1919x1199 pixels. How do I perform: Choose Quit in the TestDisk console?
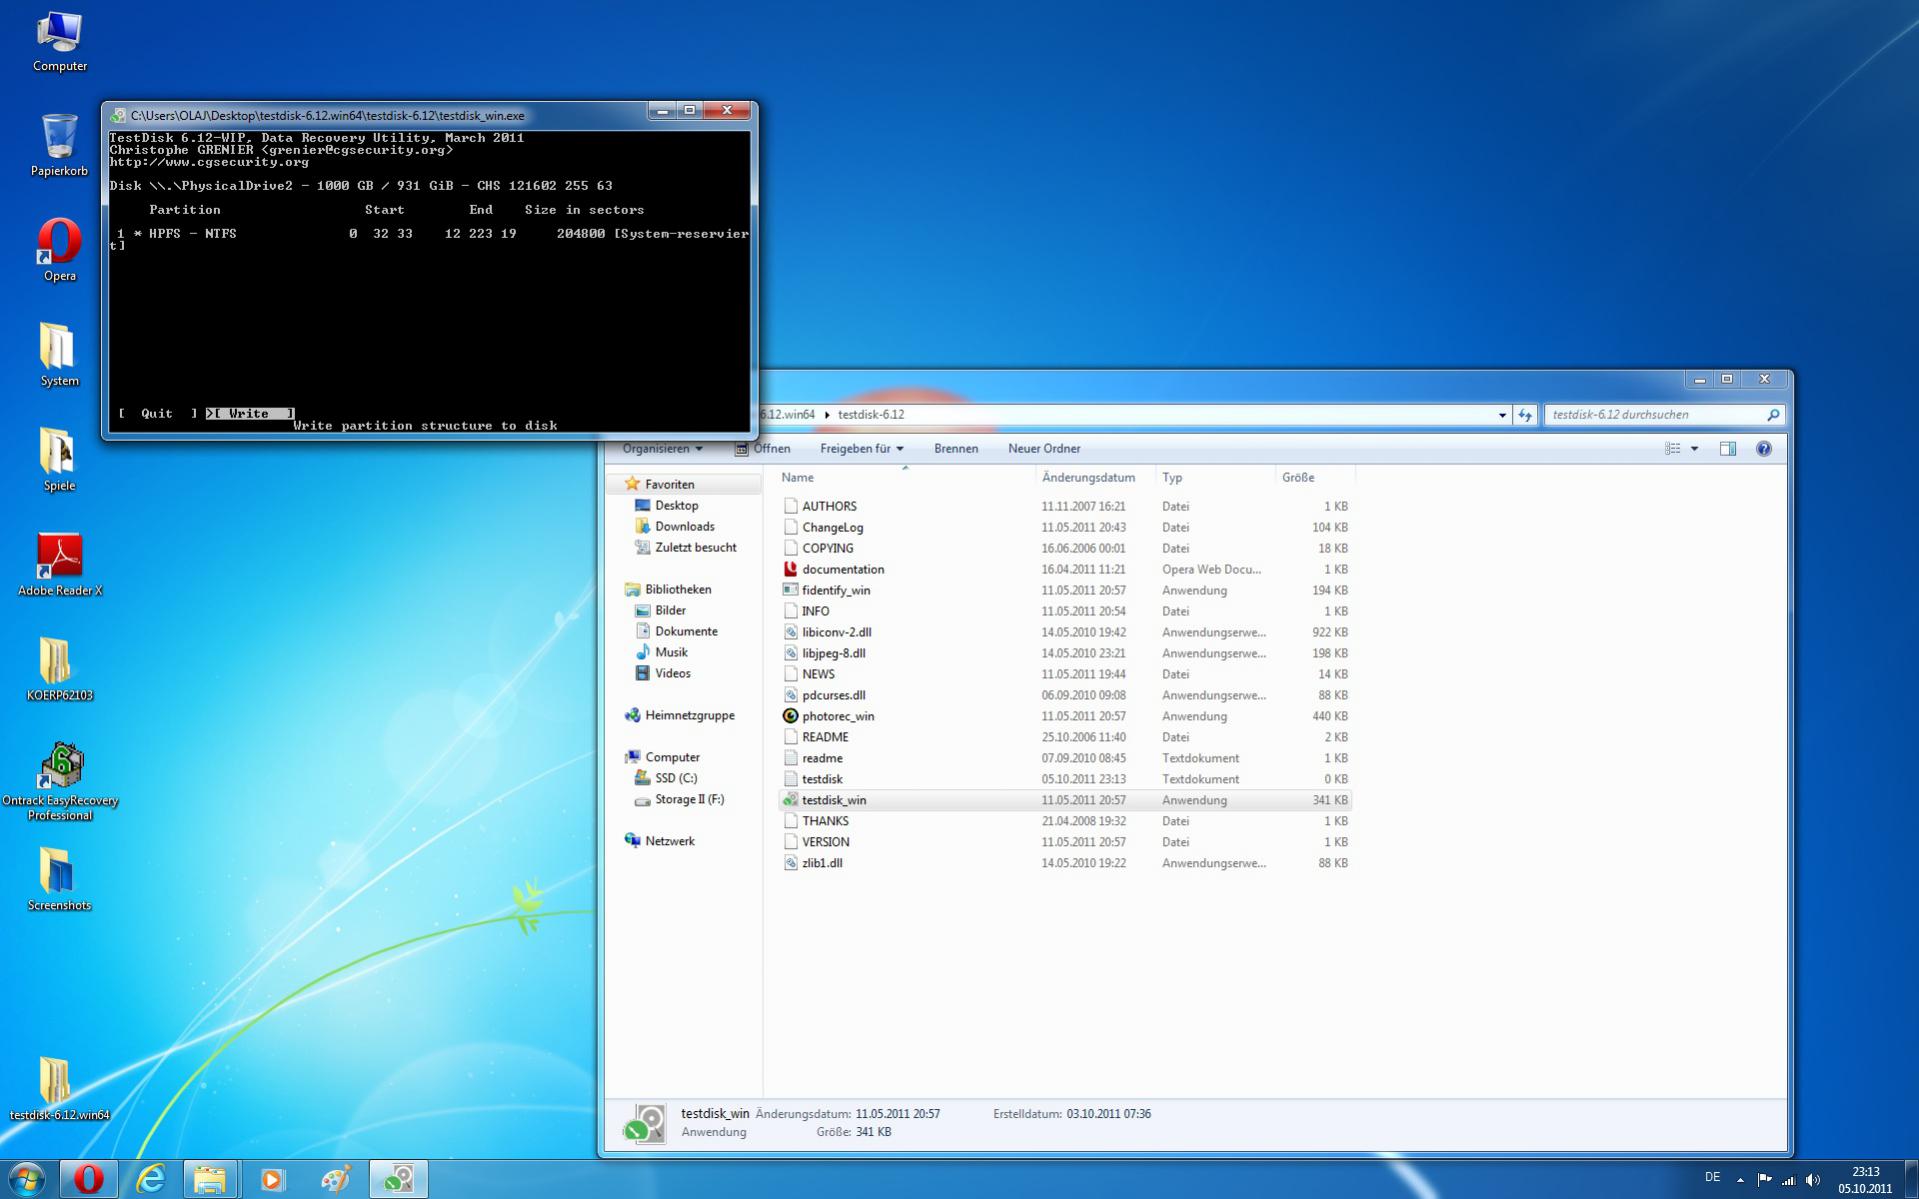157,414
